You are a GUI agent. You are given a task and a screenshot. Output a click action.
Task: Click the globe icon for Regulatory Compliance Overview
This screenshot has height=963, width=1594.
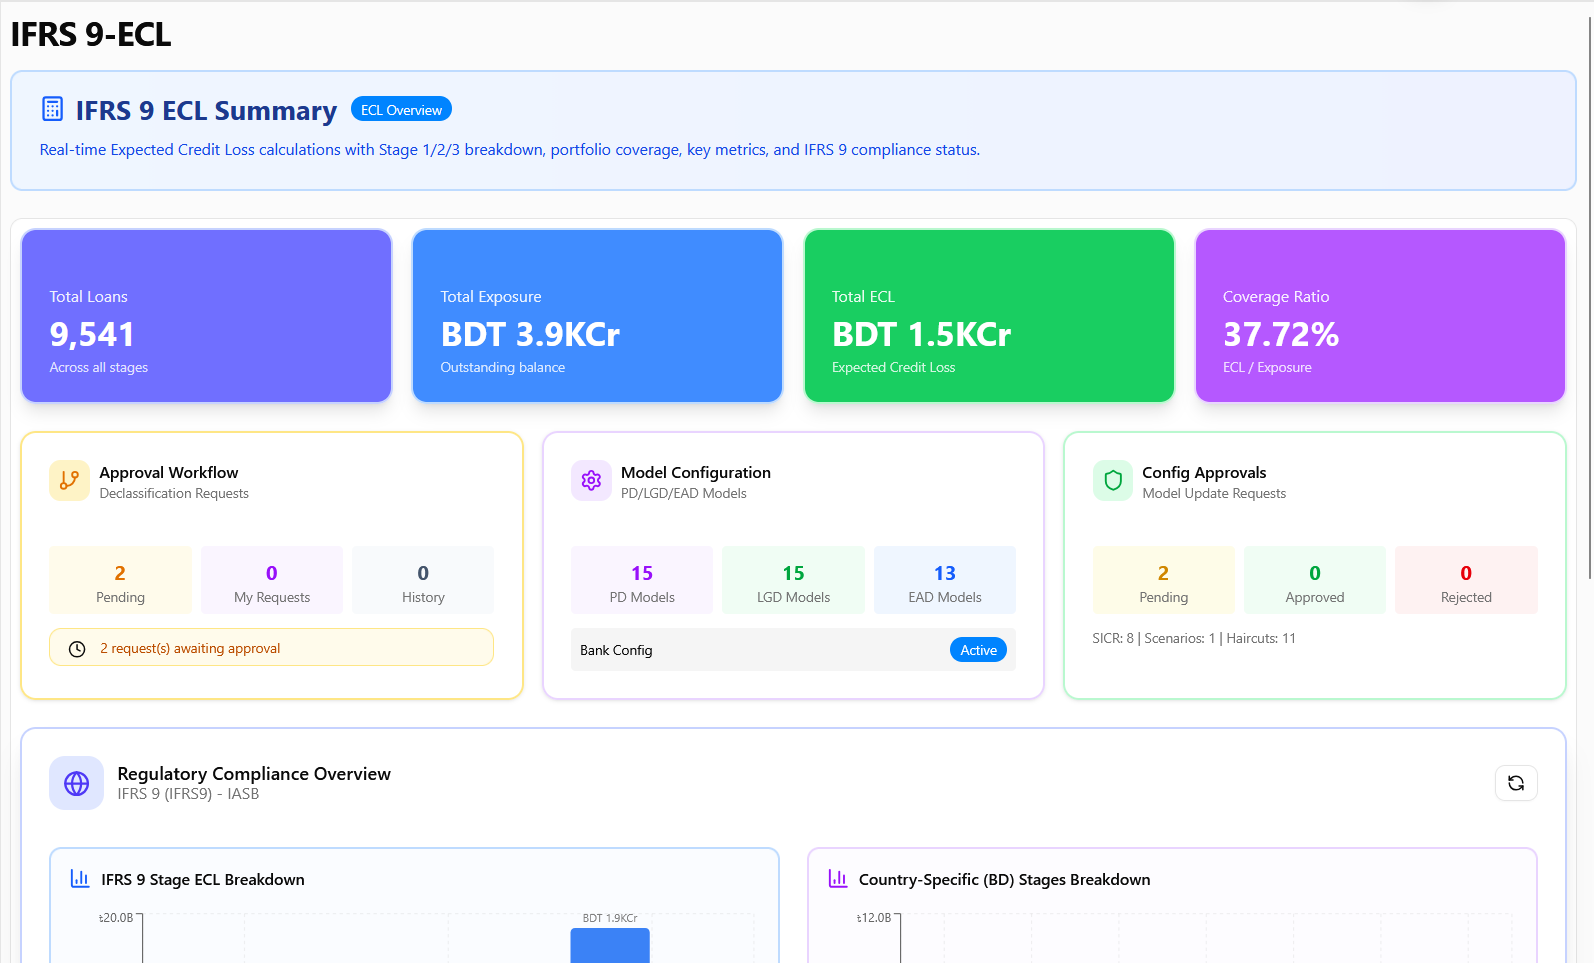point(77,783)
